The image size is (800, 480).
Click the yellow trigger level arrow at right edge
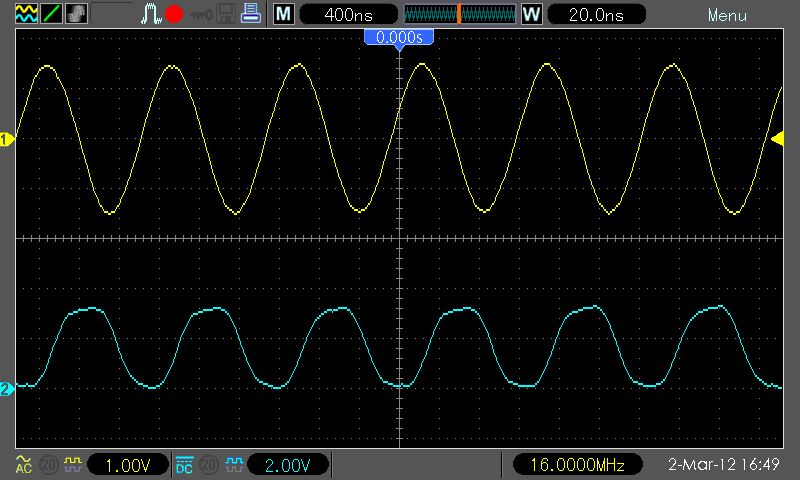[x=778, y=138]
